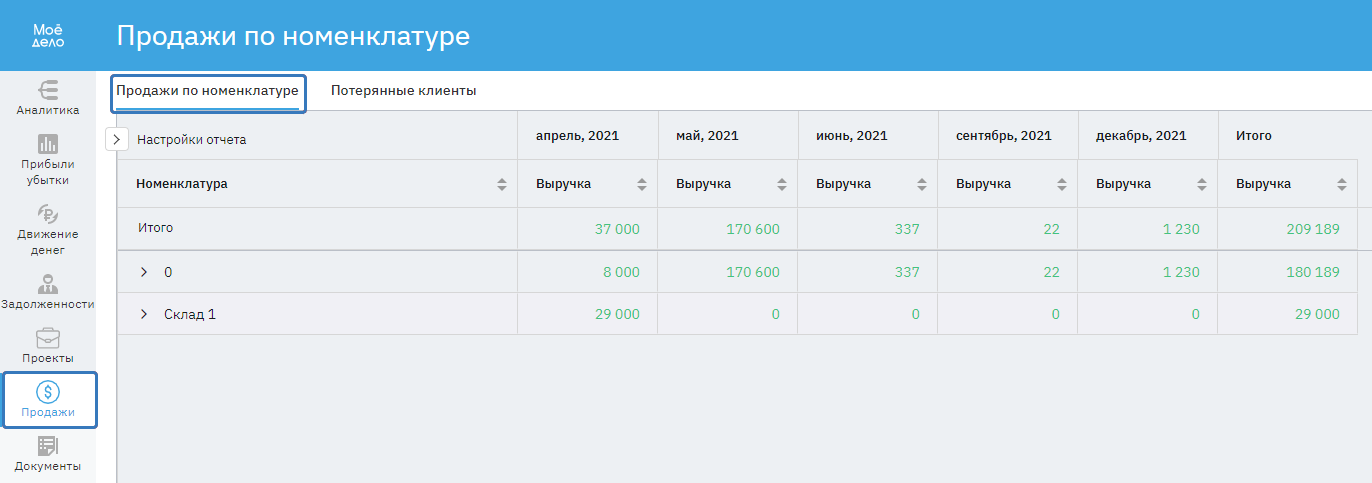
Task: Open the Задолженности sidebar section
Action: click(x=48, y=291)
